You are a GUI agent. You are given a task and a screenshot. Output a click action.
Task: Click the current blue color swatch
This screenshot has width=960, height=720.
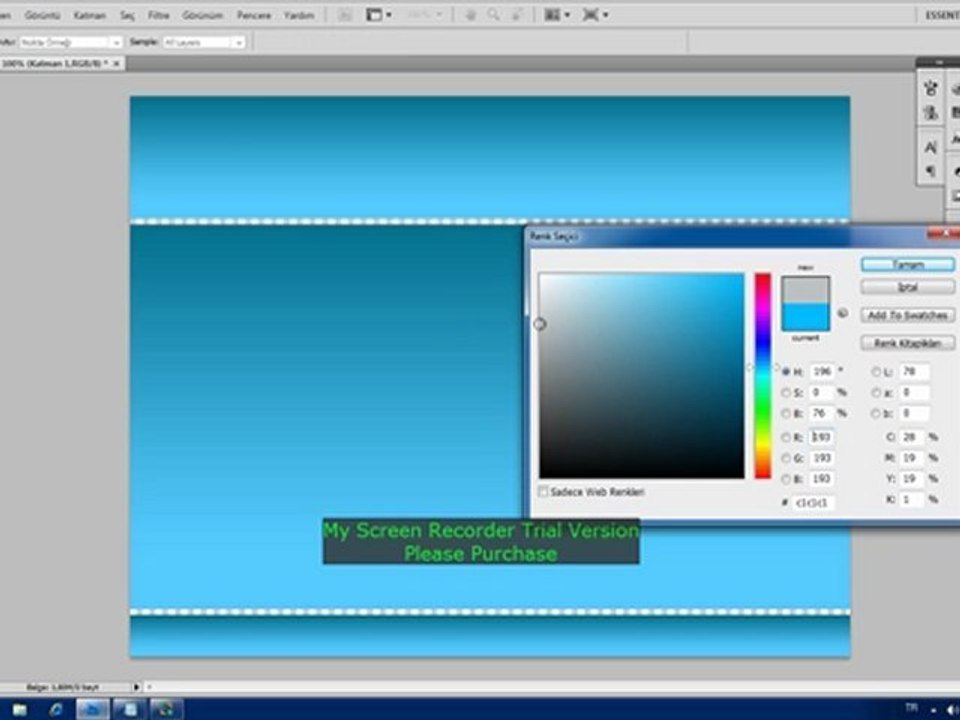tap(806, 317)
